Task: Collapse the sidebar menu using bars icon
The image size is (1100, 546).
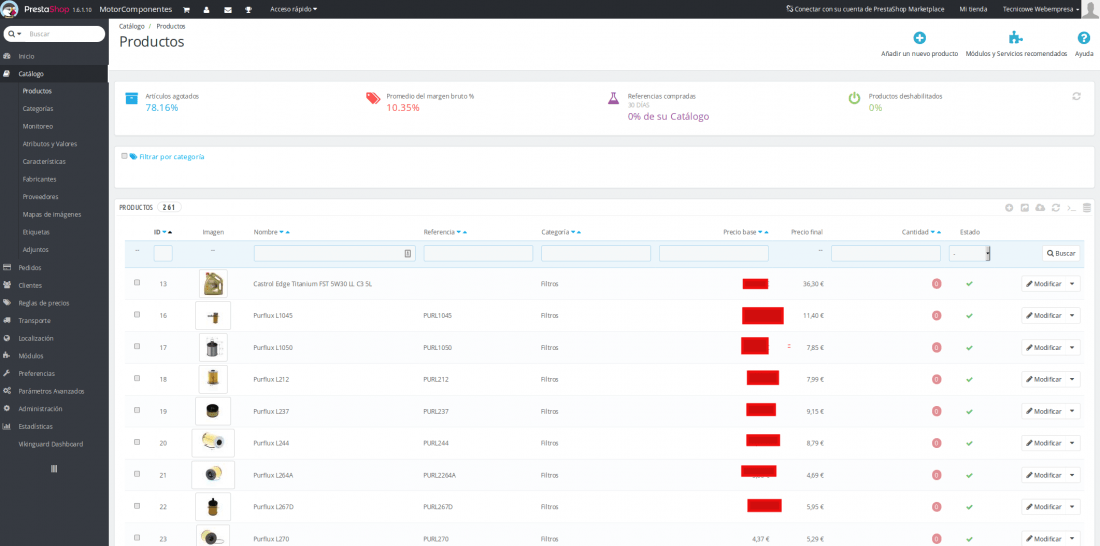Action: [54, 469]
